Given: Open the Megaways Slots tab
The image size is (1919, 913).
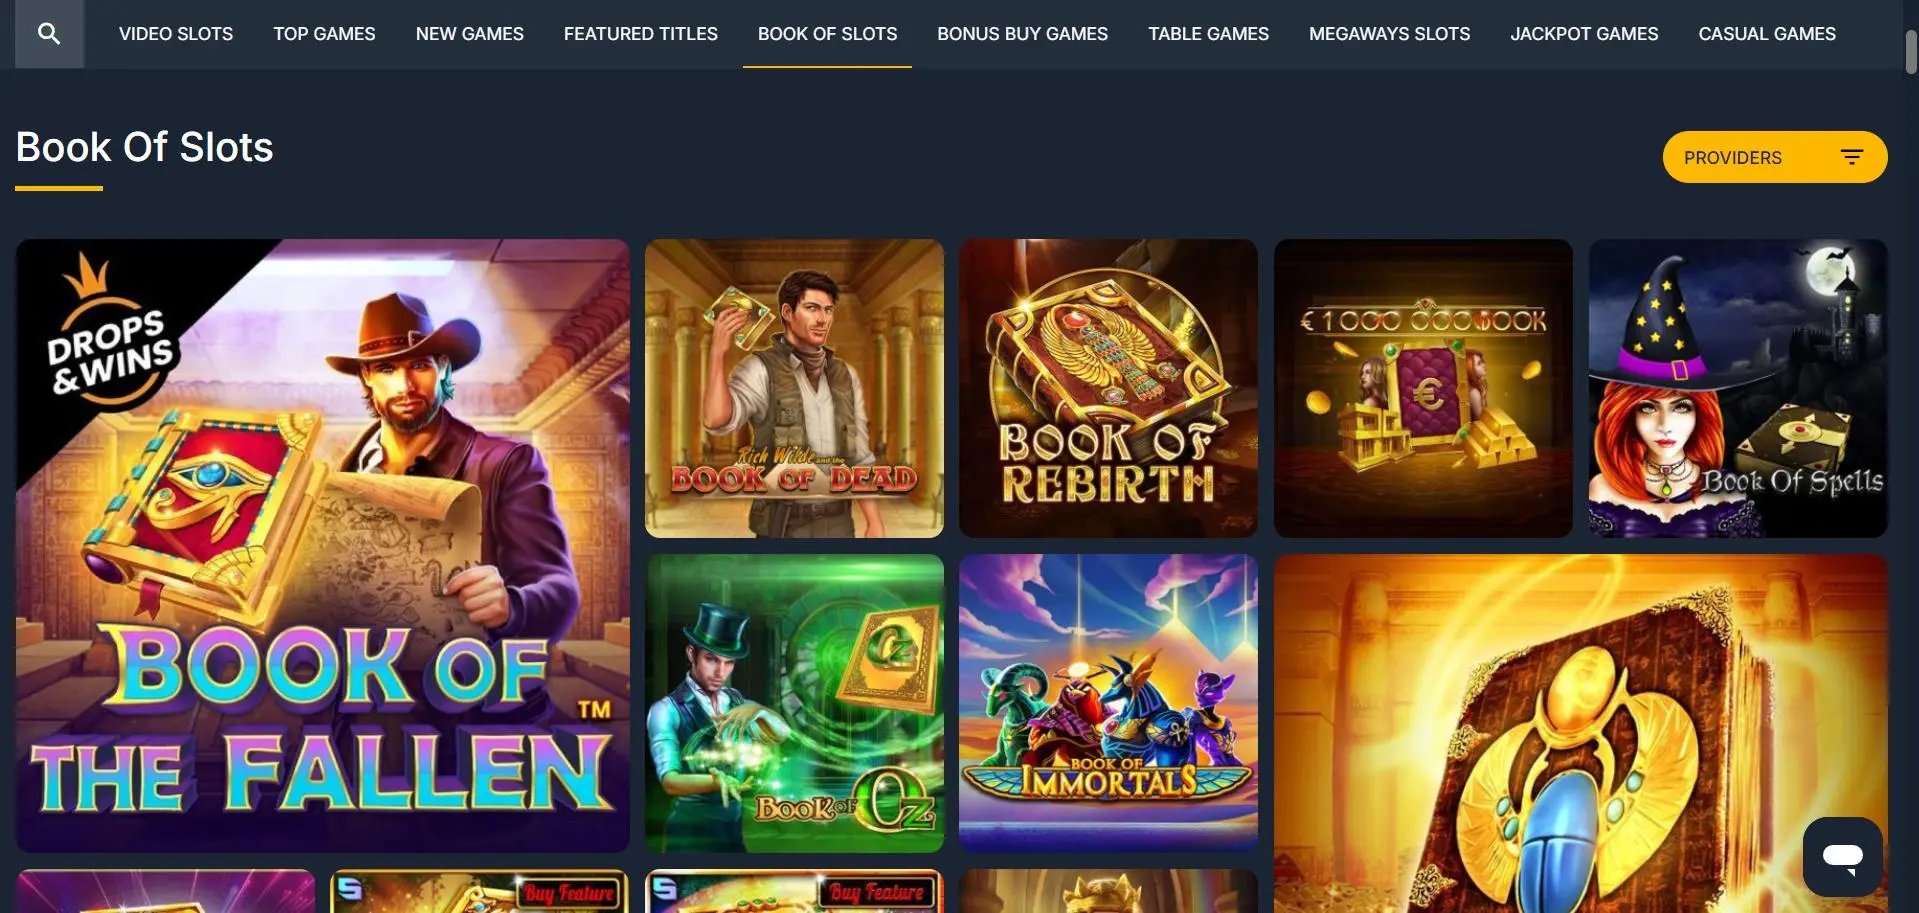Looking at the screenshot, I should coord(1389,34).
